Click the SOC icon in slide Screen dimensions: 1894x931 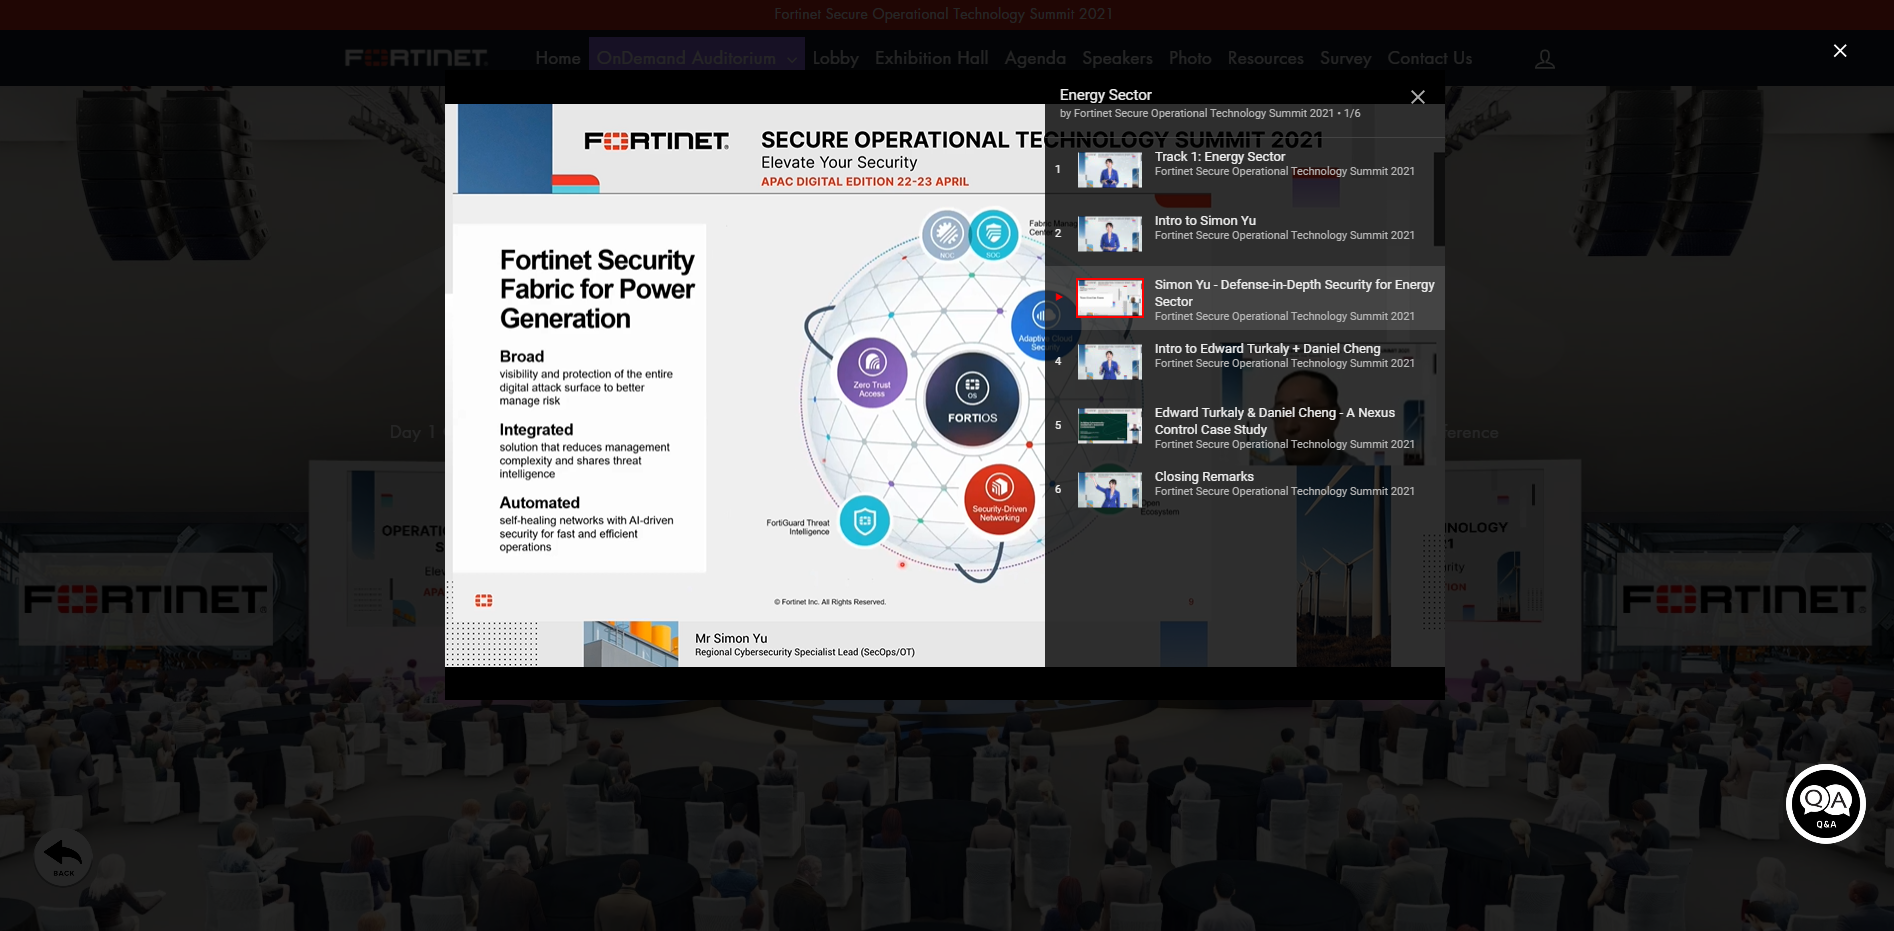(x=993, y=233)
